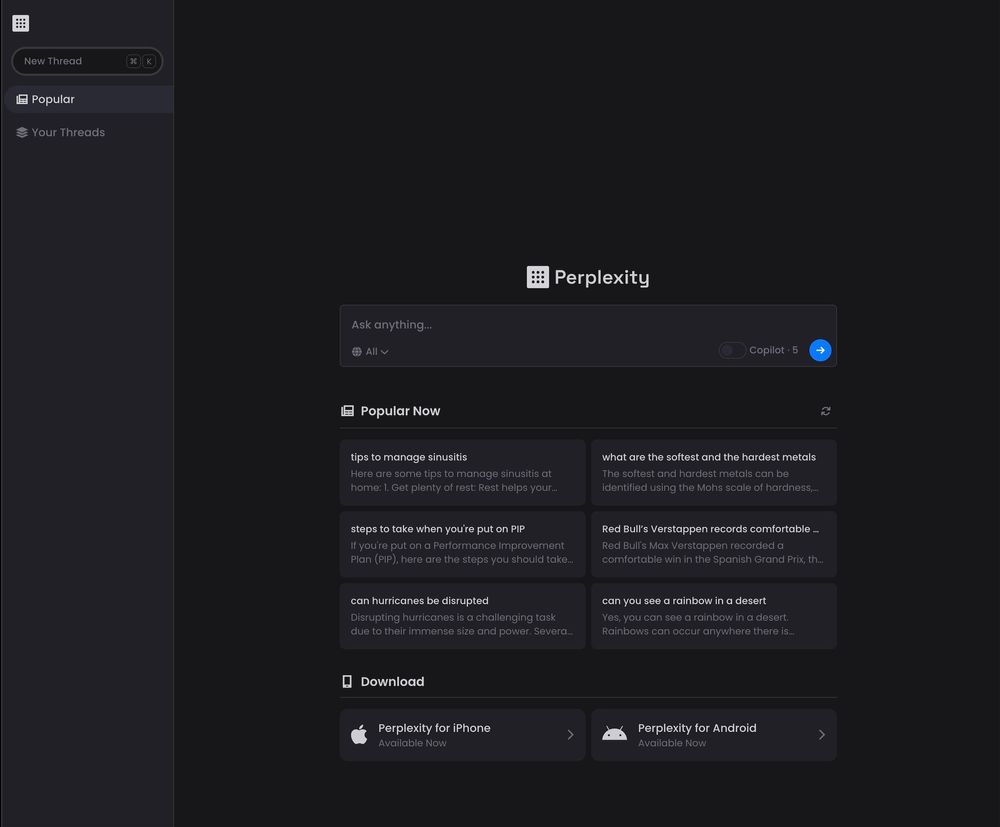Click the Ask anything input field

click(588, 325)
